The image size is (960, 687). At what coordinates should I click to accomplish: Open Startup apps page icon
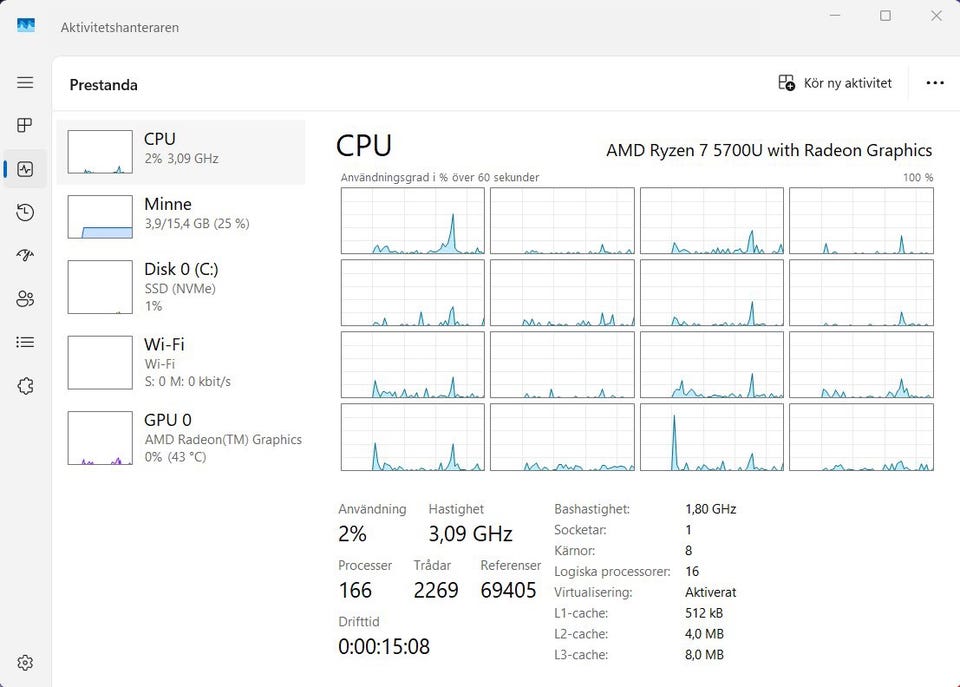25,255
